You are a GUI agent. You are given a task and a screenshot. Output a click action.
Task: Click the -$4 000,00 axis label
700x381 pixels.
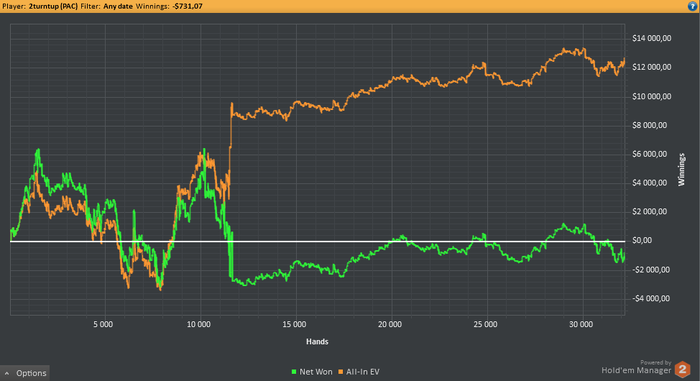pos(651,298)
